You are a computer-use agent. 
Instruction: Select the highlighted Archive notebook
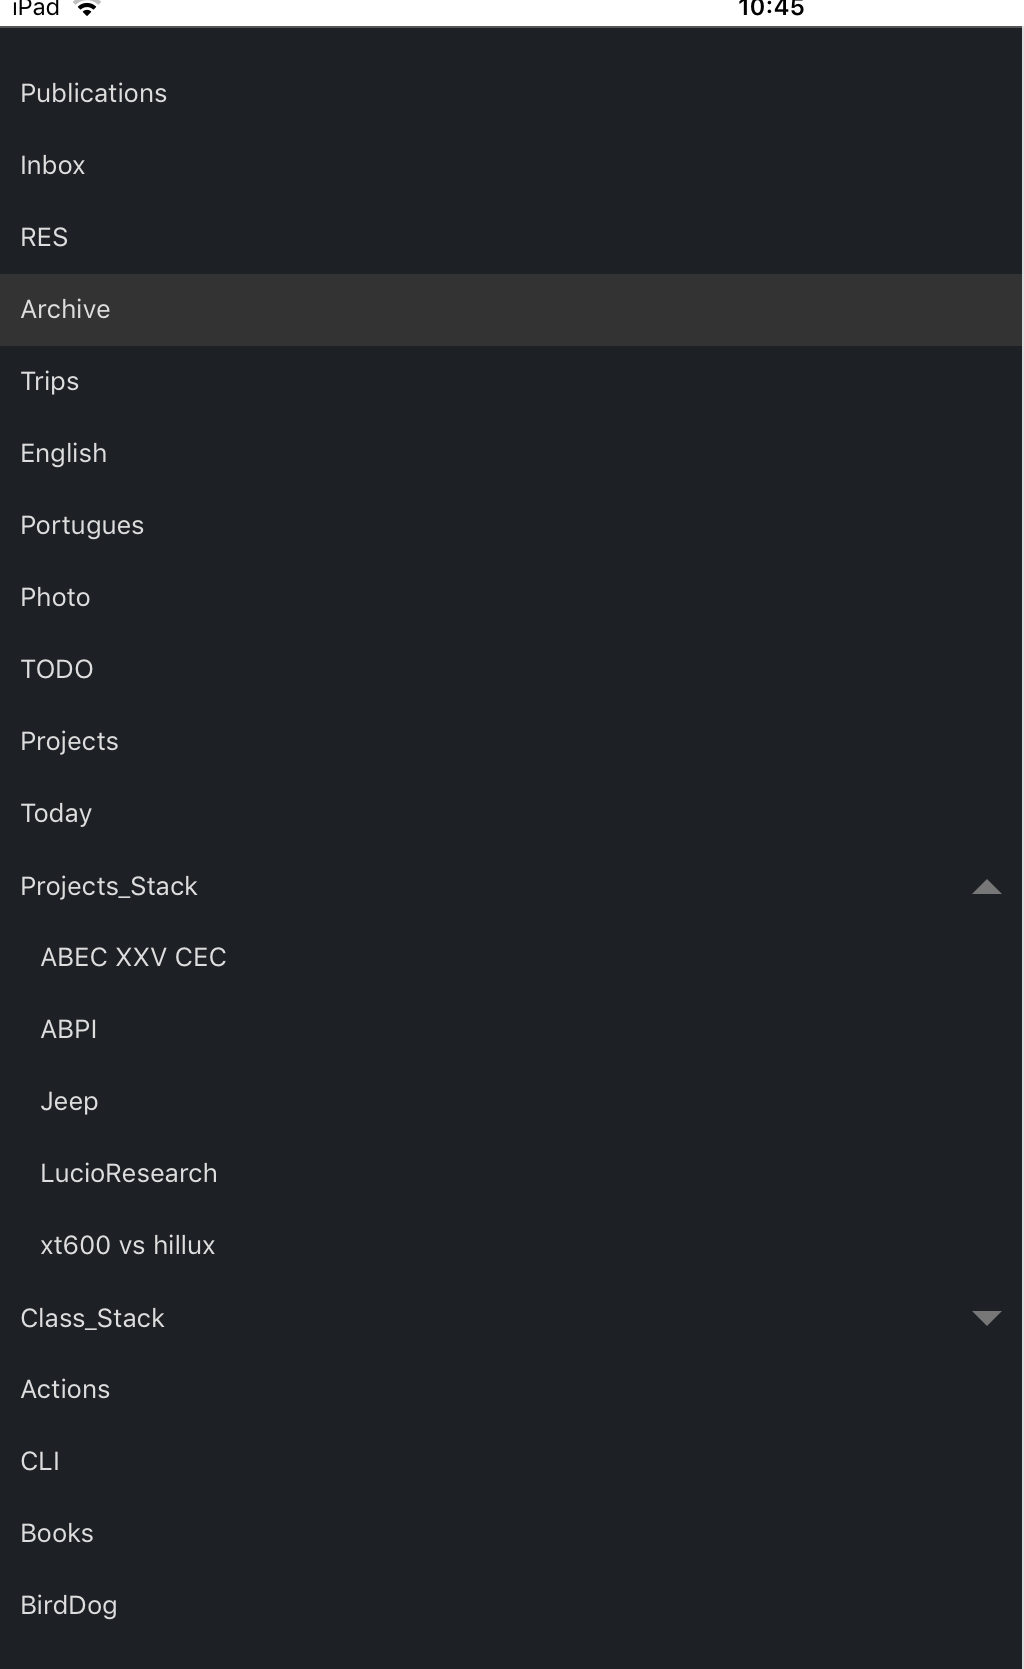tap(66, 309)
